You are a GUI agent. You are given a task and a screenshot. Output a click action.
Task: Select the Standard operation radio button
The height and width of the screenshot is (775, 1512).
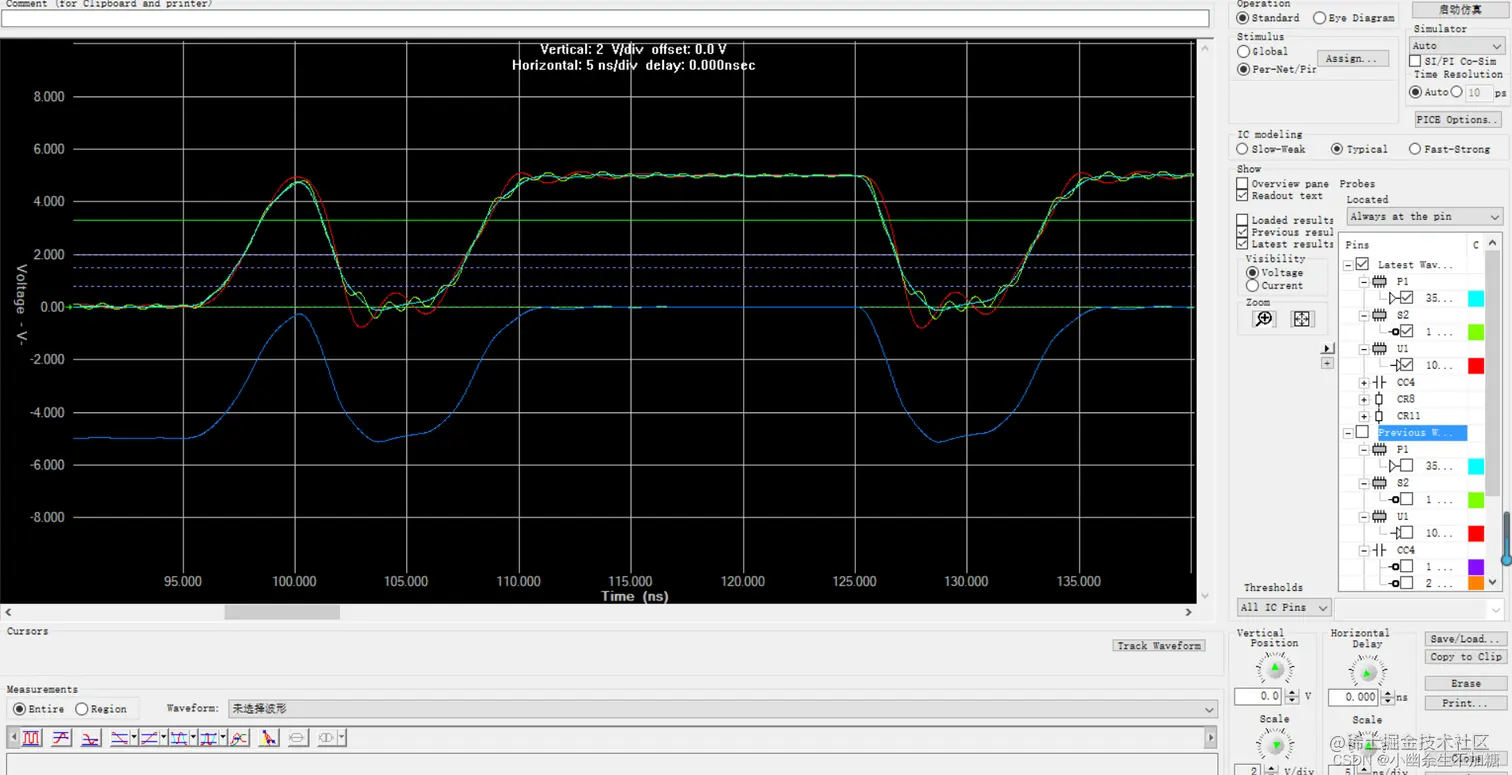click(x=1243, y=18)
